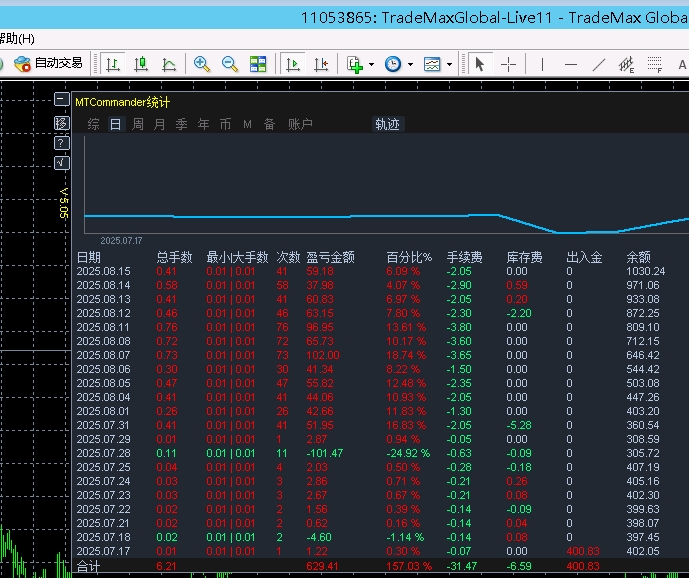This screenshot has width=689, height=578.
Task: Select the crosshair tool
Action: (509, 64)
